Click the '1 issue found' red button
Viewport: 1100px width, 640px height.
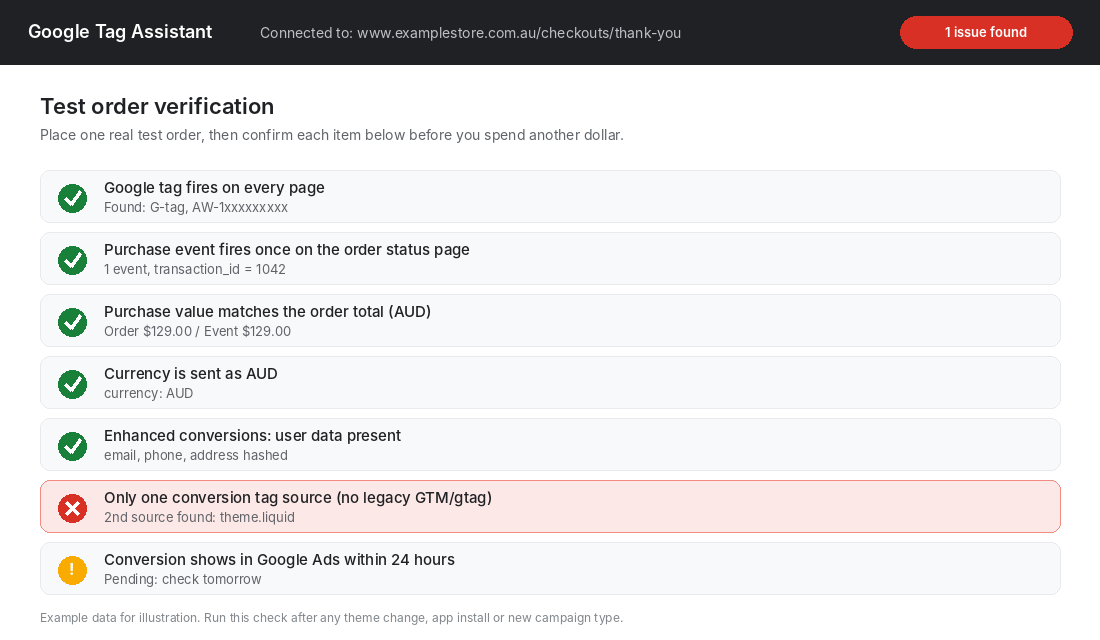986,32
